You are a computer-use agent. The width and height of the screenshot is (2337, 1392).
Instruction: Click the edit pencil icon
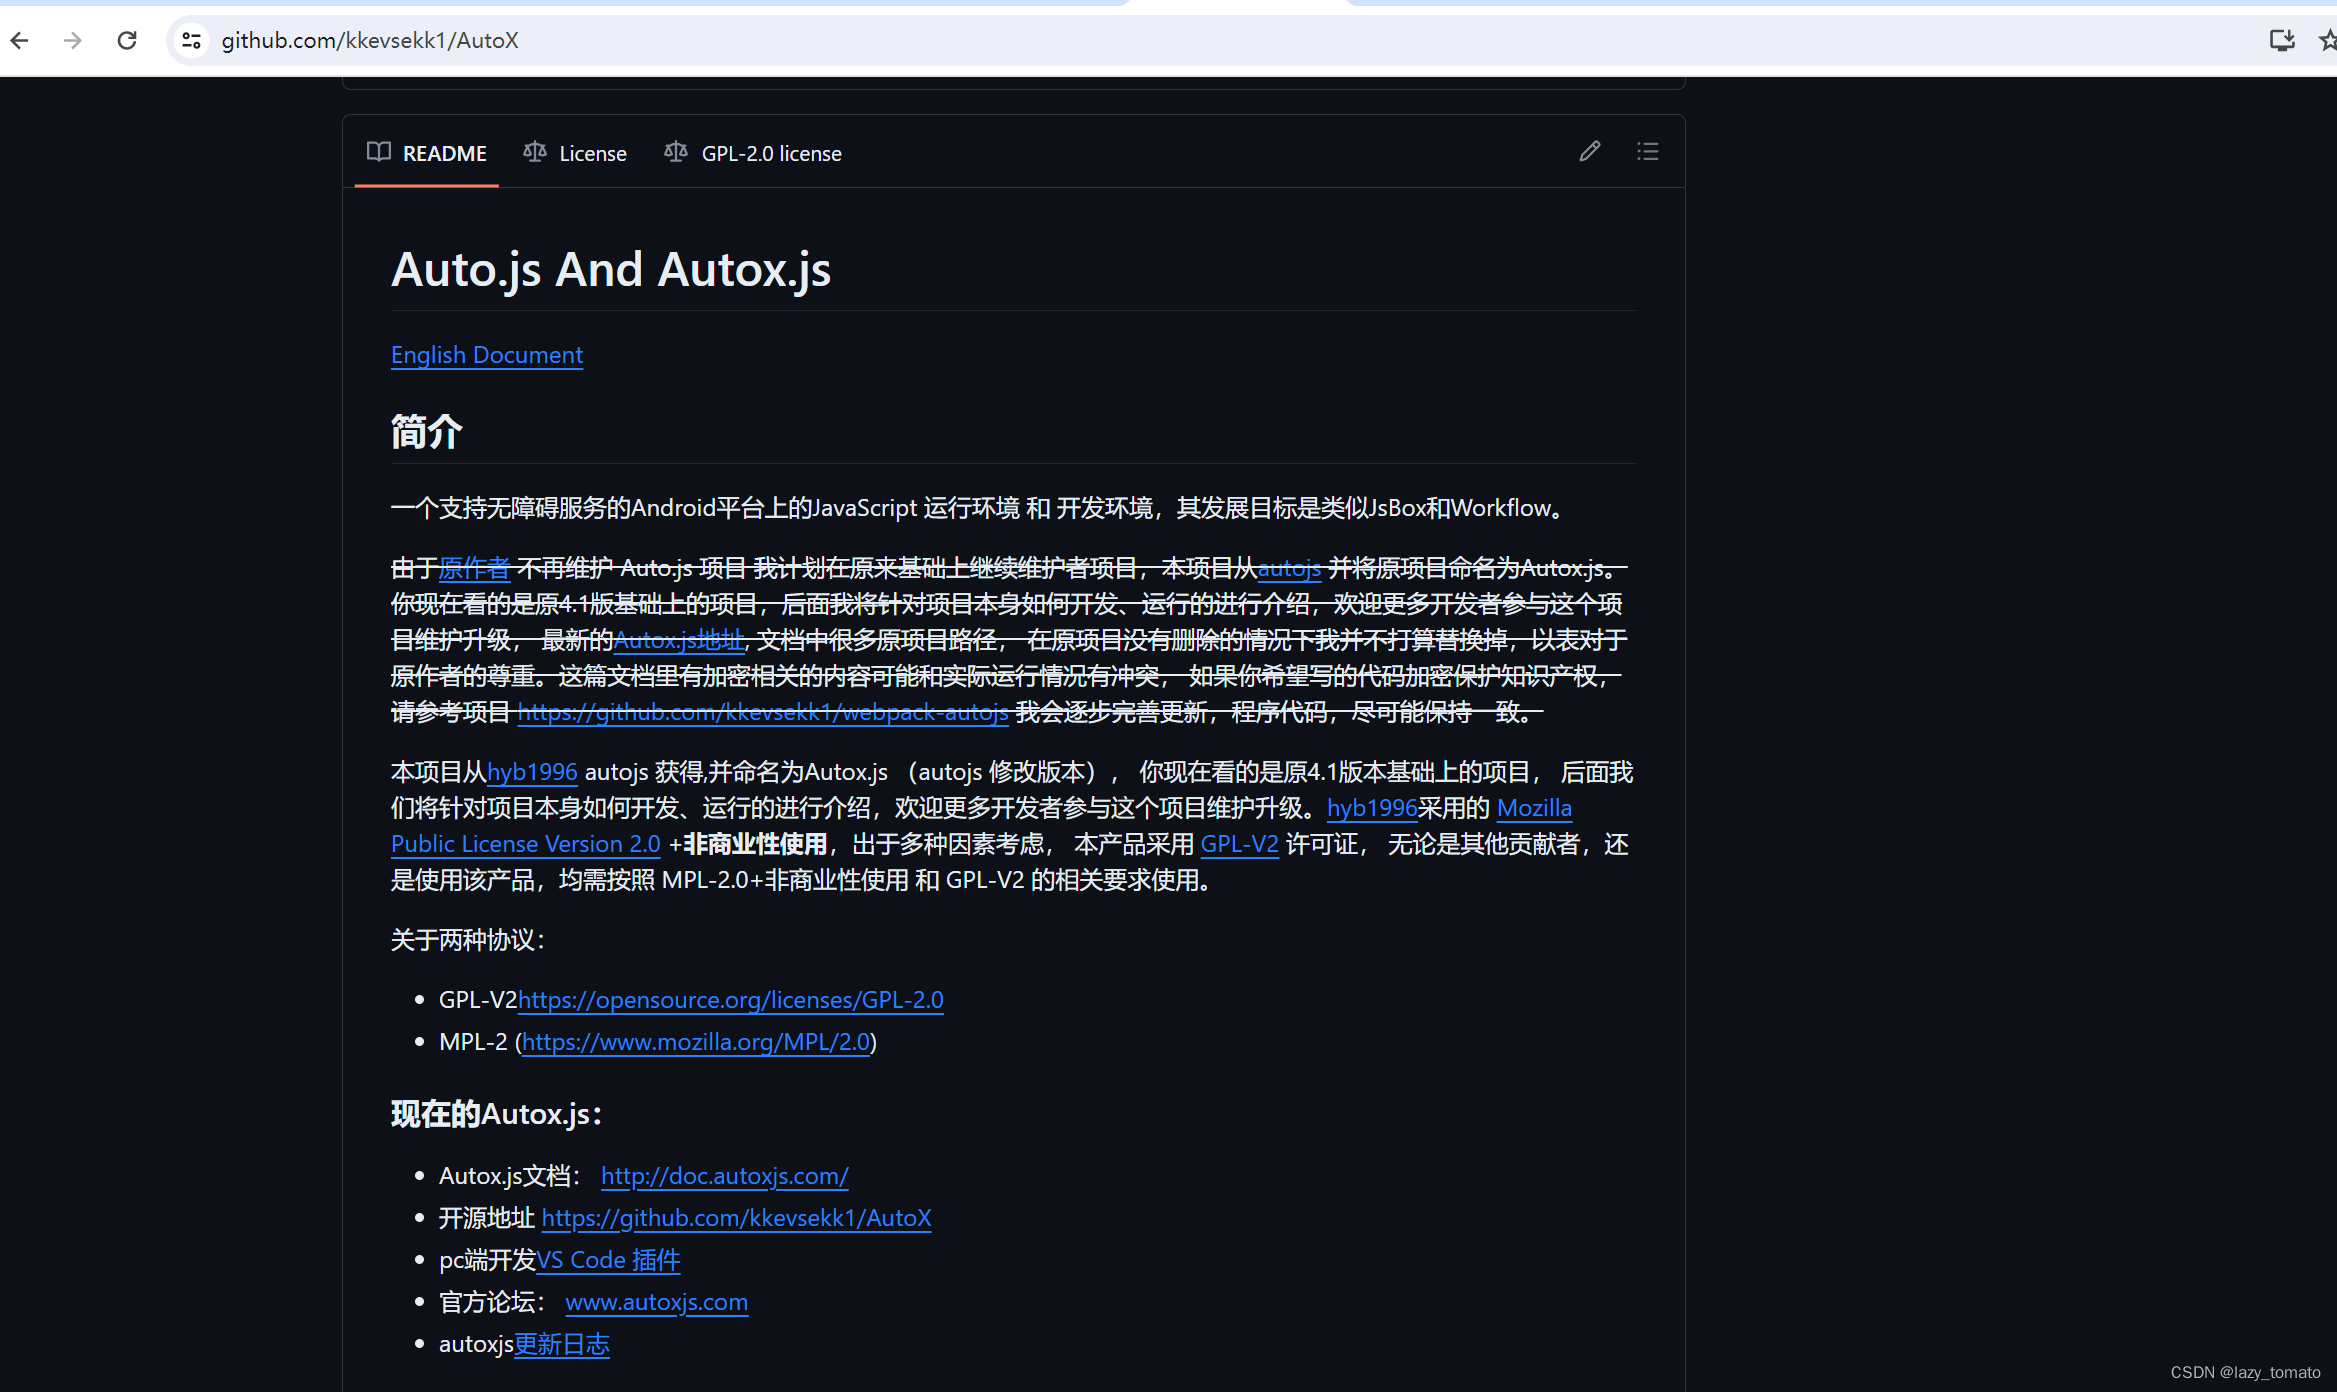coord(1588,149)
